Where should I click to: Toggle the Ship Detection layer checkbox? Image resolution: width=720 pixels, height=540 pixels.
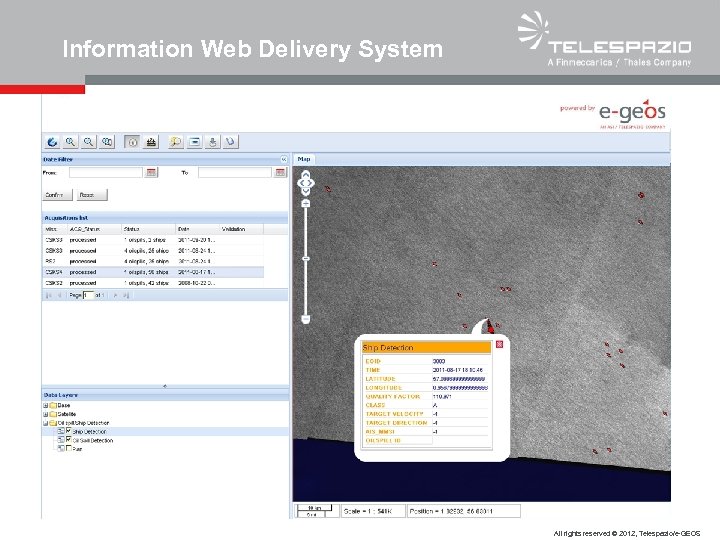click(x=69, y=431)
